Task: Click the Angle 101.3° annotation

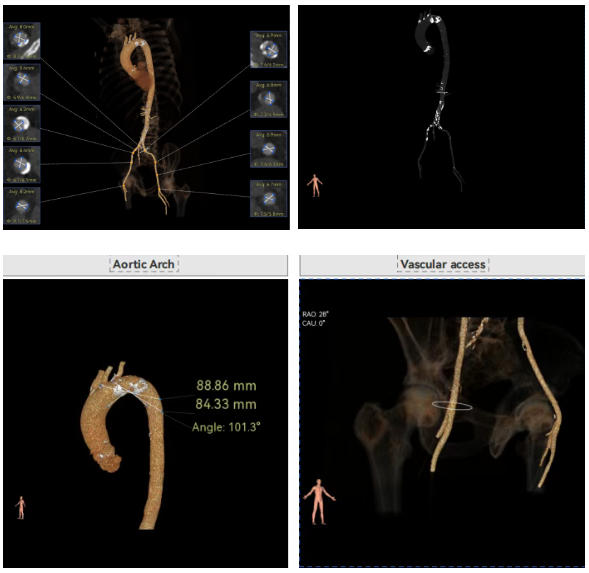Action: [x=226, y=427]
